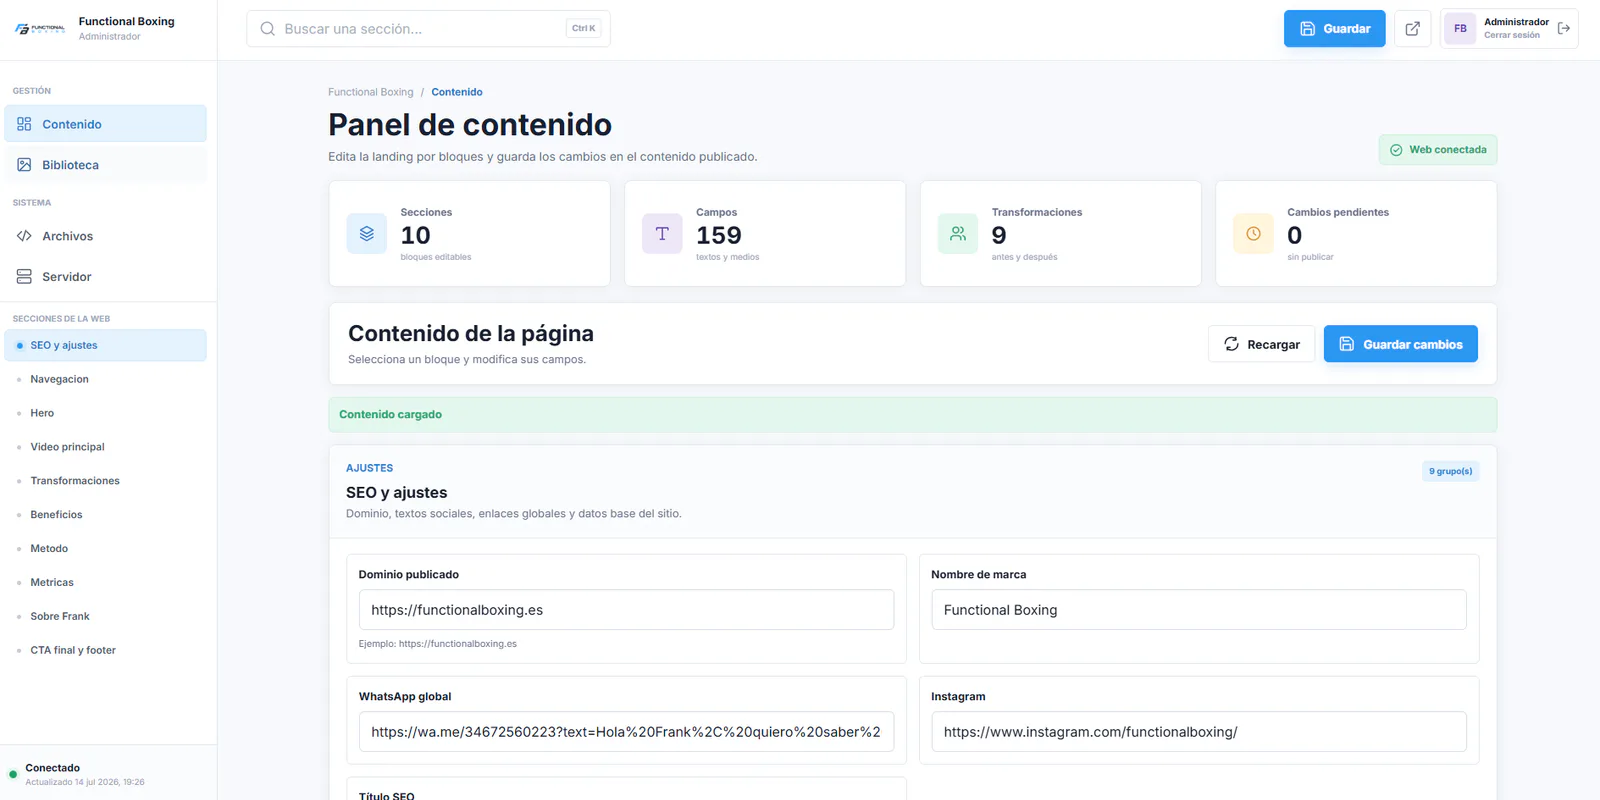Screen dimensions: 1600x800
Task: Click the 159 Campos count
Action: tap(718, 236)
